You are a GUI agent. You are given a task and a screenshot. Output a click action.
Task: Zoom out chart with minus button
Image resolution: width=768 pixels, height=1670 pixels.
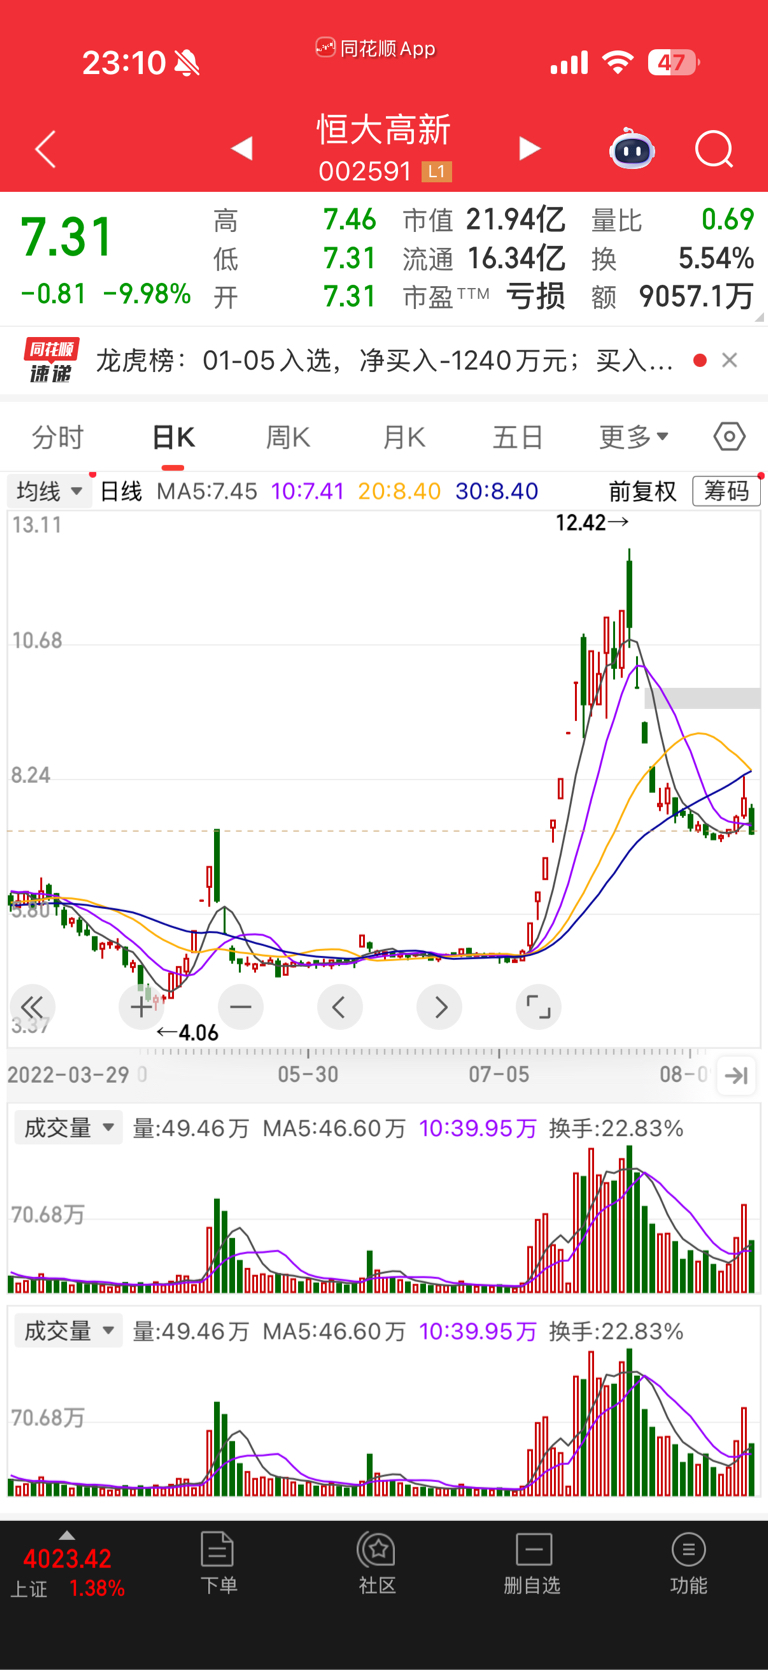tap(241, 1007)
